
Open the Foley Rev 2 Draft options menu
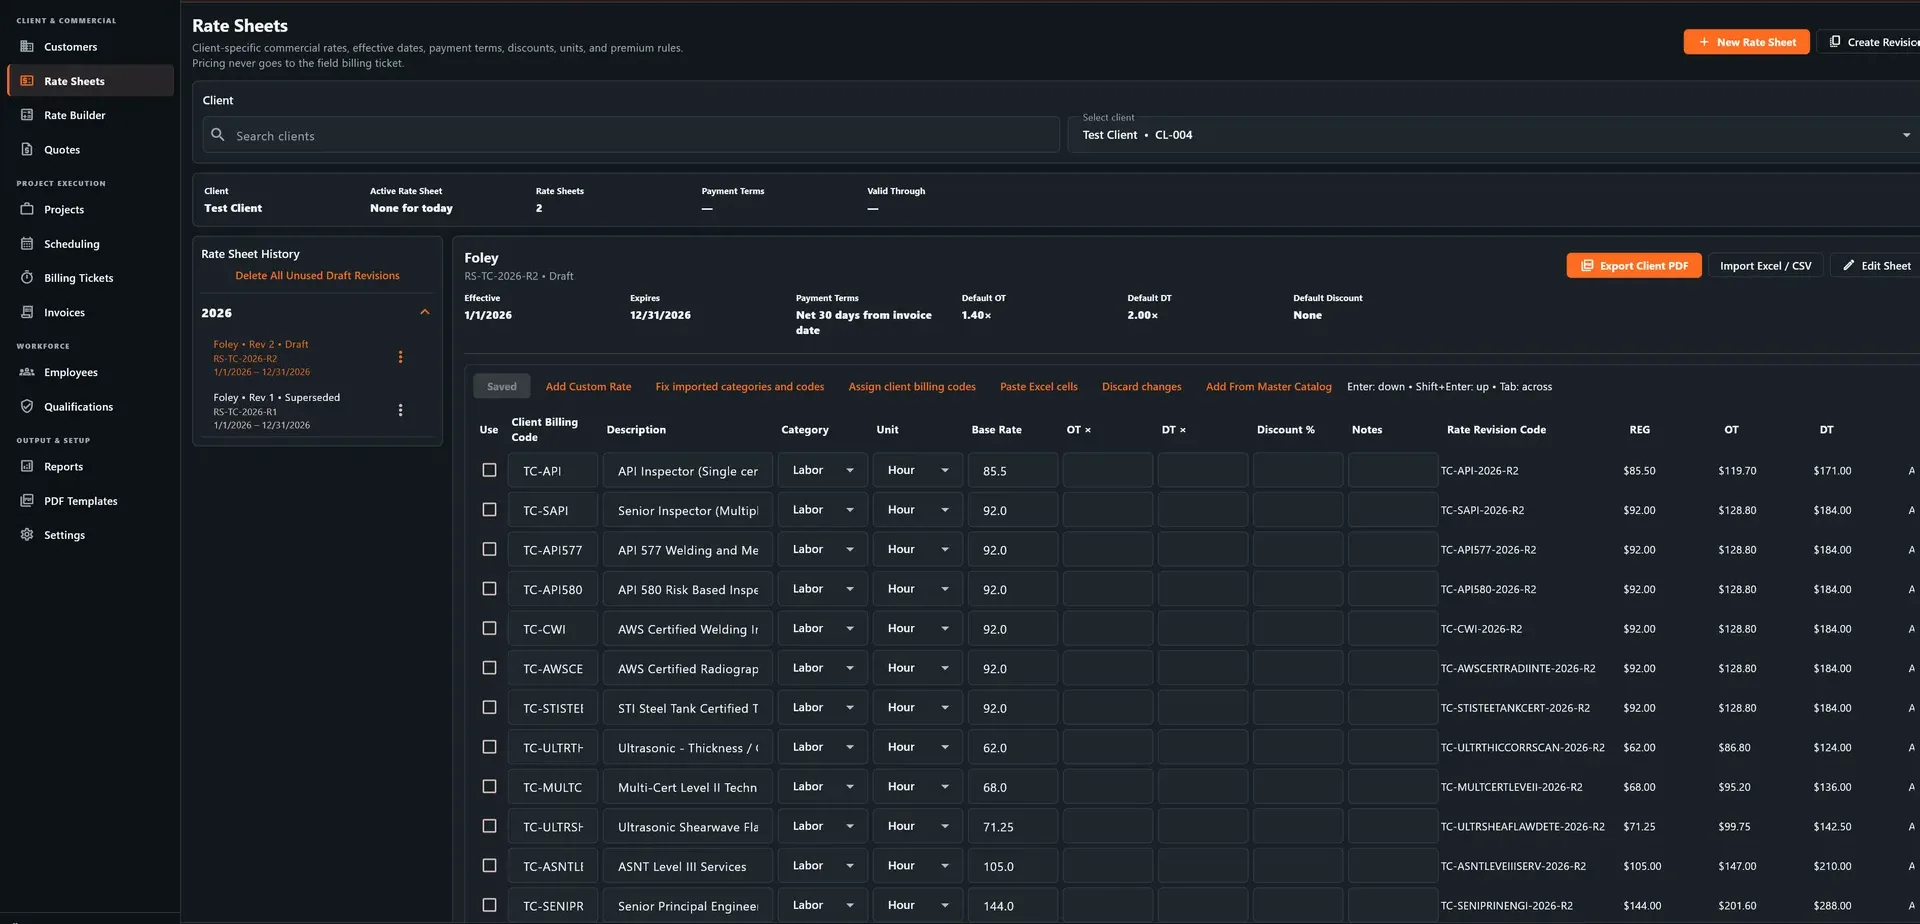(401, 357)
